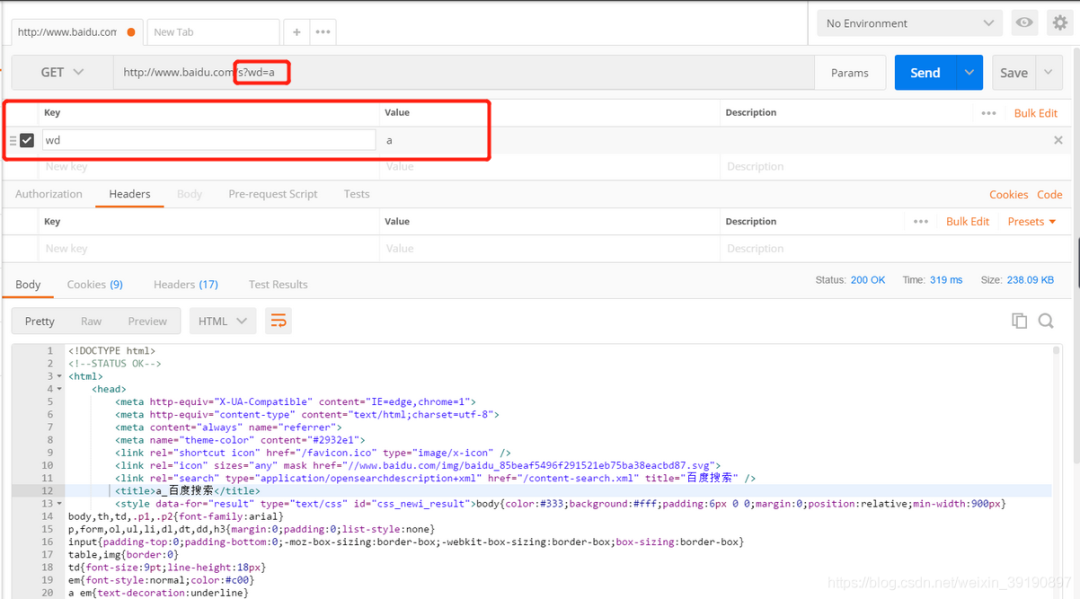Click the headers Description field
Screen dimensions: 1080x599
pos(895,249)
